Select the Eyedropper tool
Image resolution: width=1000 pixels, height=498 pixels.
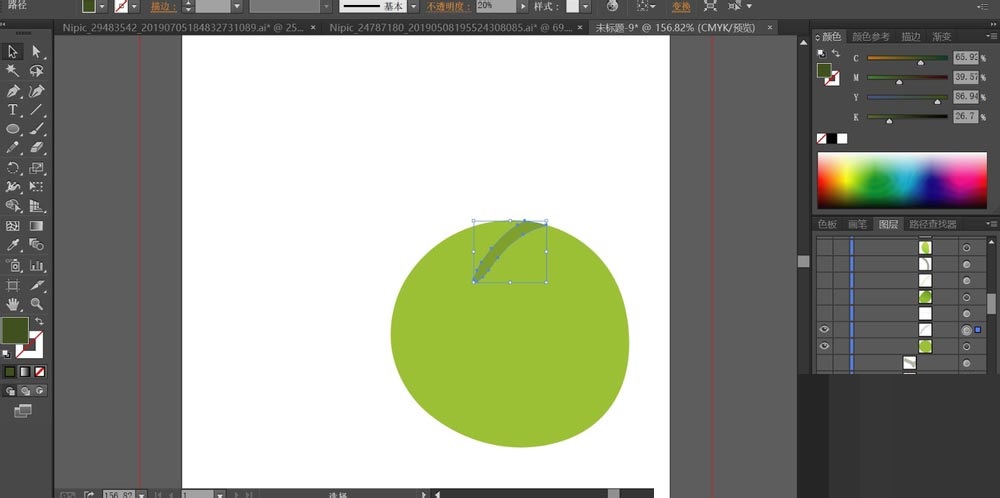point(13,245)
